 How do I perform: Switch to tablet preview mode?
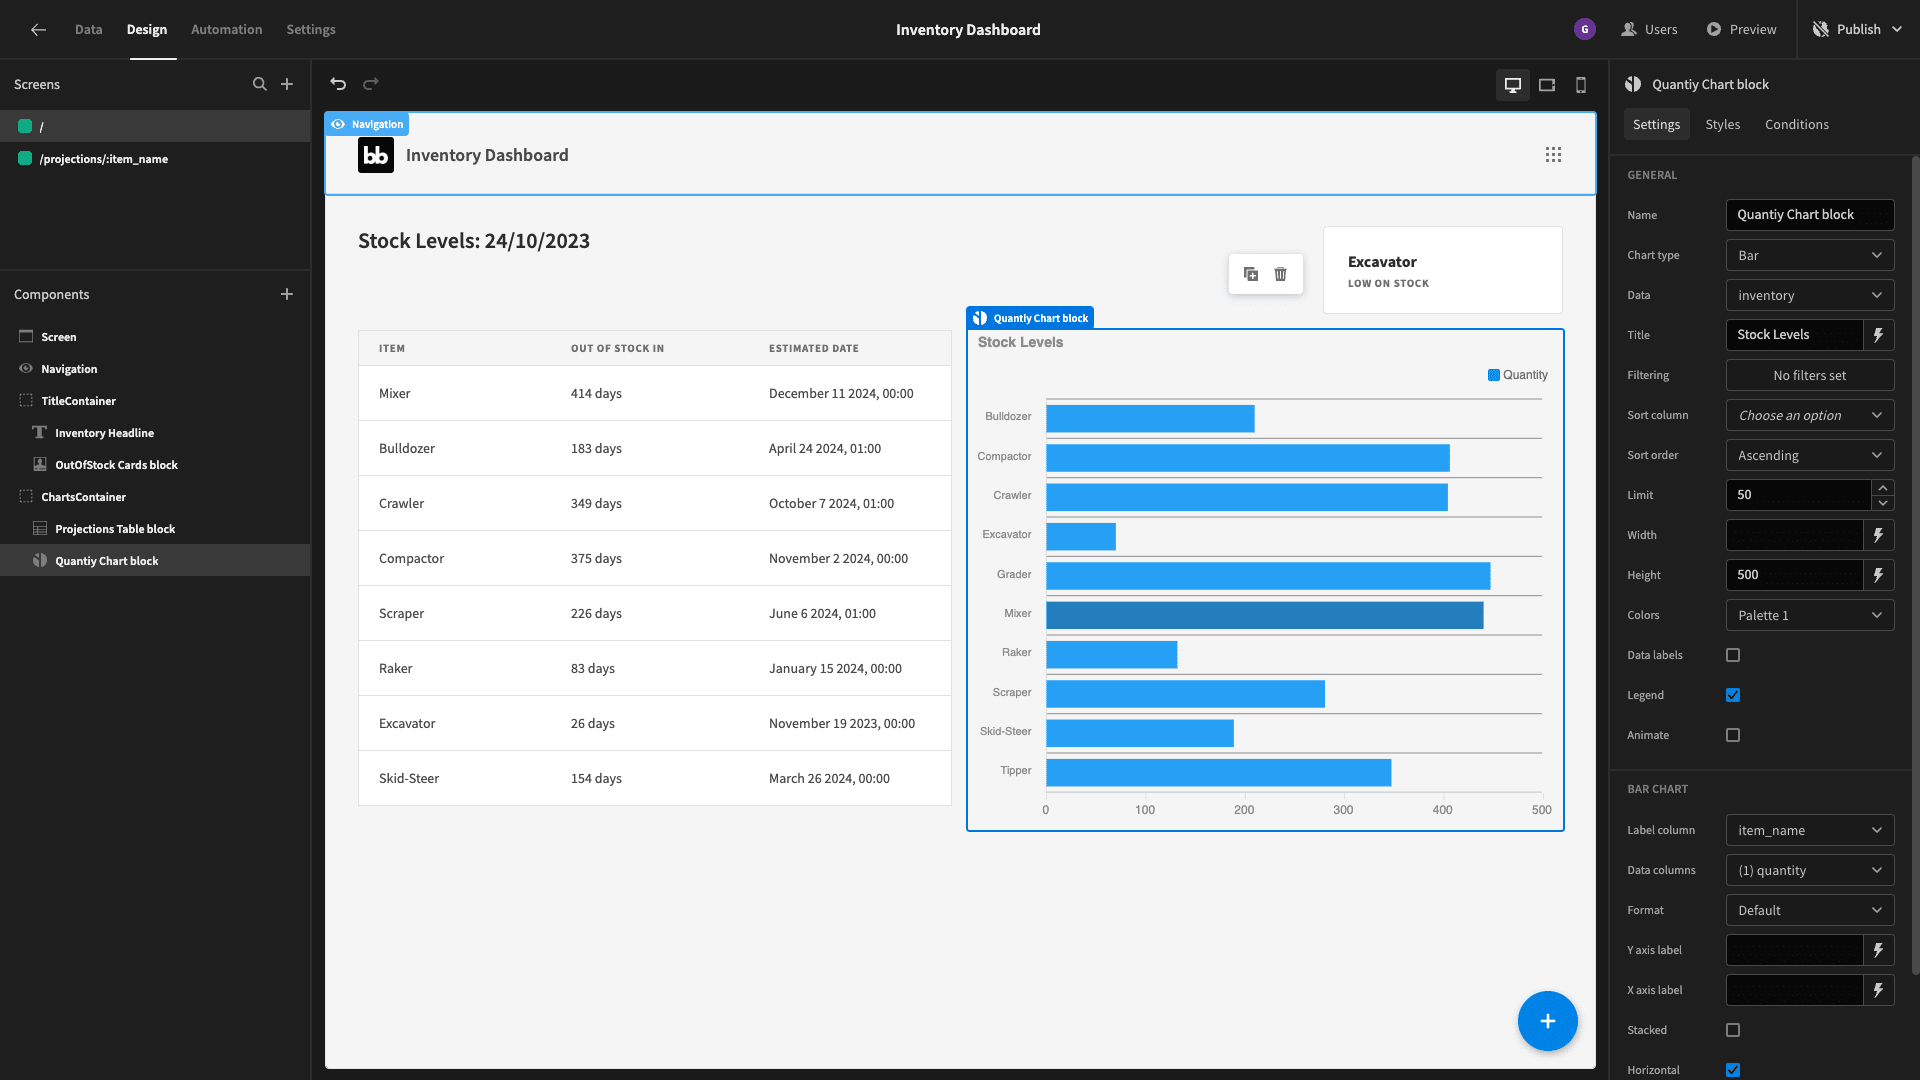pyautogui.click(x=1547, y=85)
